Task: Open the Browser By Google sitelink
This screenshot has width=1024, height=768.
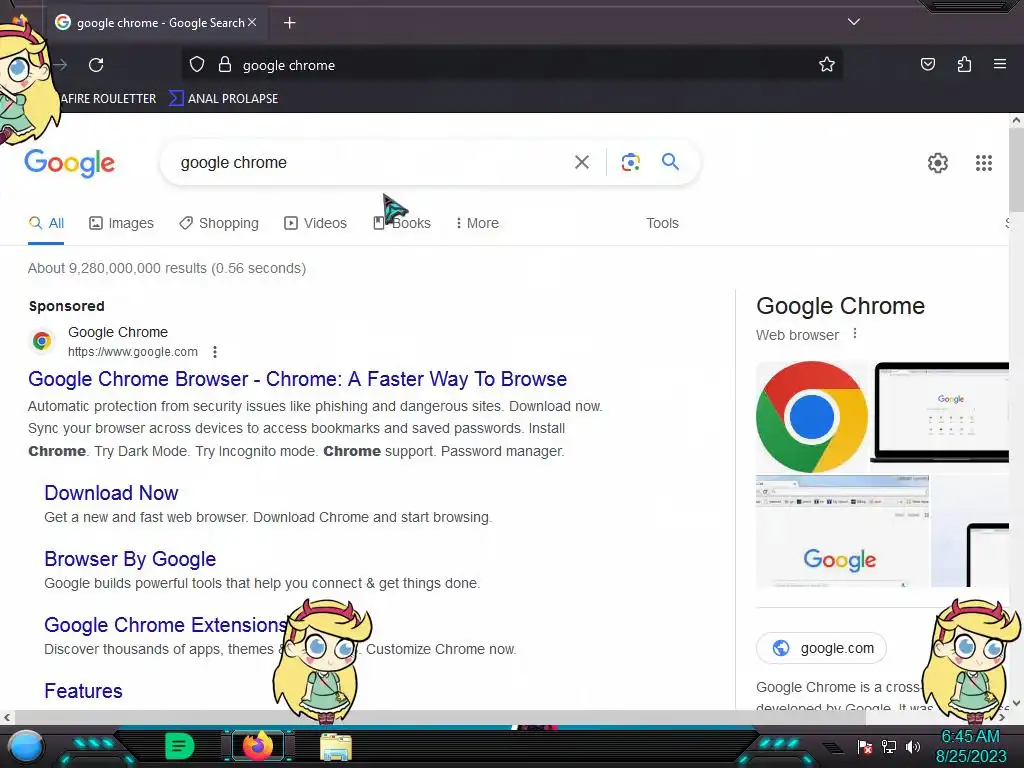Action: (130, 559)
